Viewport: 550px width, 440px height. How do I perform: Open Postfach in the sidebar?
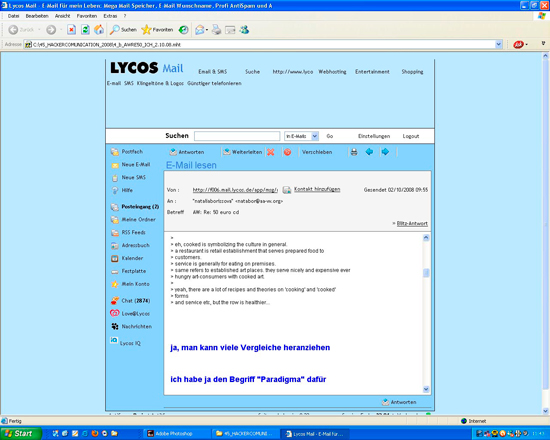pos(127,152)
